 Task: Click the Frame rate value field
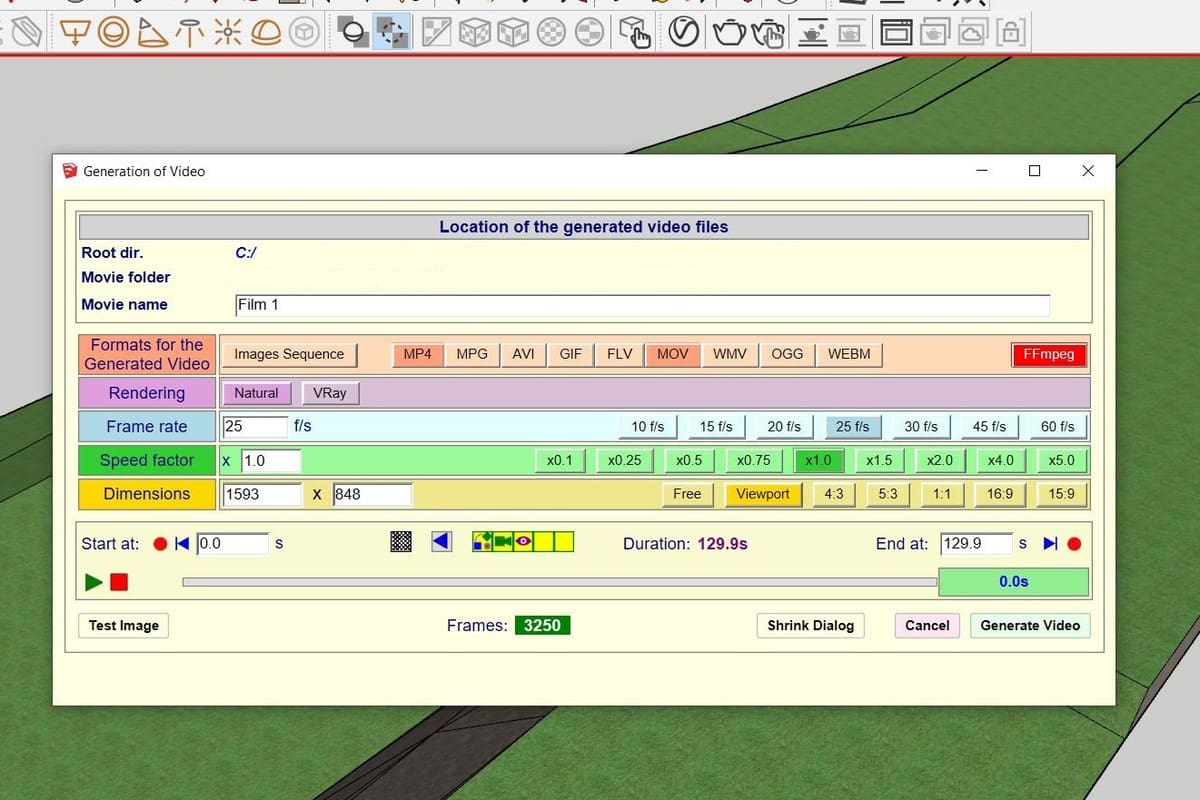(255, 426)
